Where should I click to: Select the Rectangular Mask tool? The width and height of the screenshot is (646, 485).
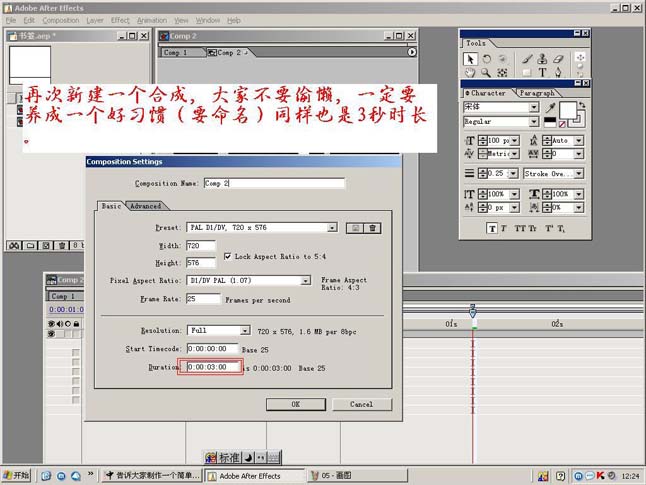click(x=527, y=73)
